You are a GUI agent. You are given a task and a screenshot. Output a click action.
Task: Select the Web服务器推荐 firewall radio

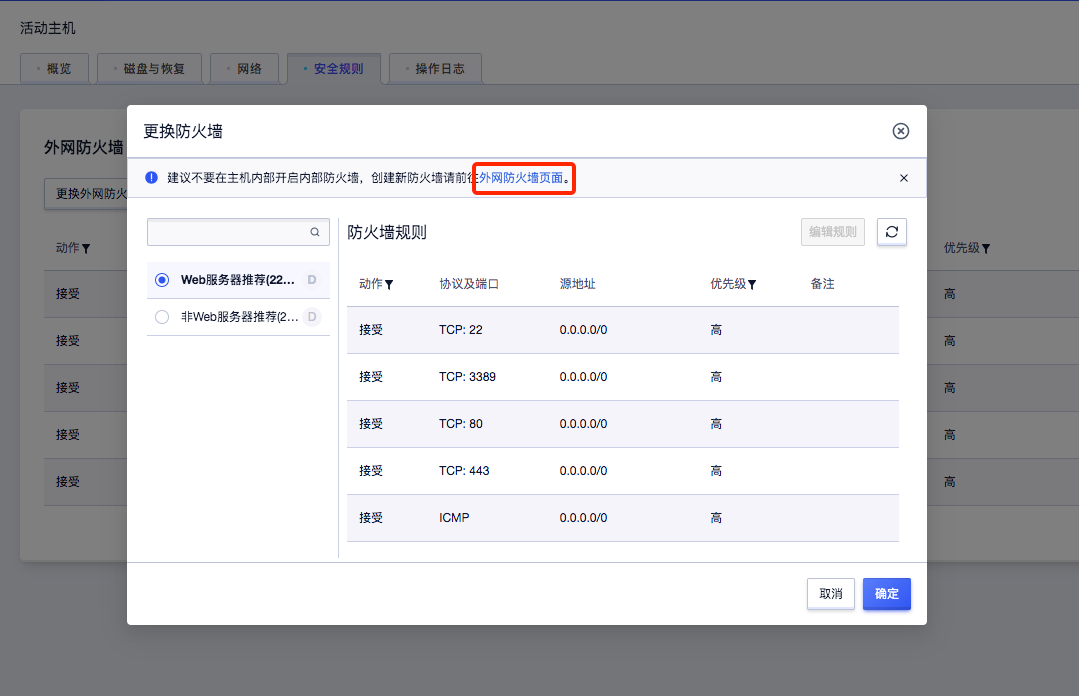pyautogui.click(x=162, y=280)
